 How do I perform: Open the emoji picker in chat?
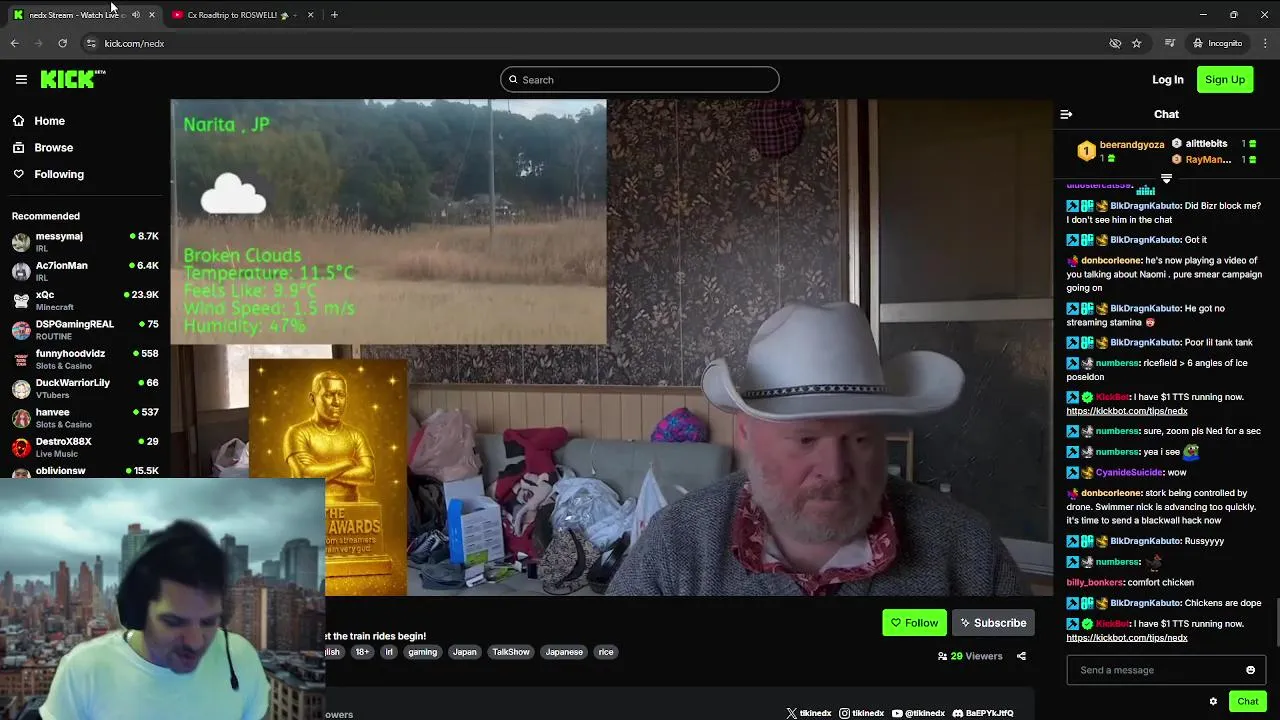coord(1250,670)
